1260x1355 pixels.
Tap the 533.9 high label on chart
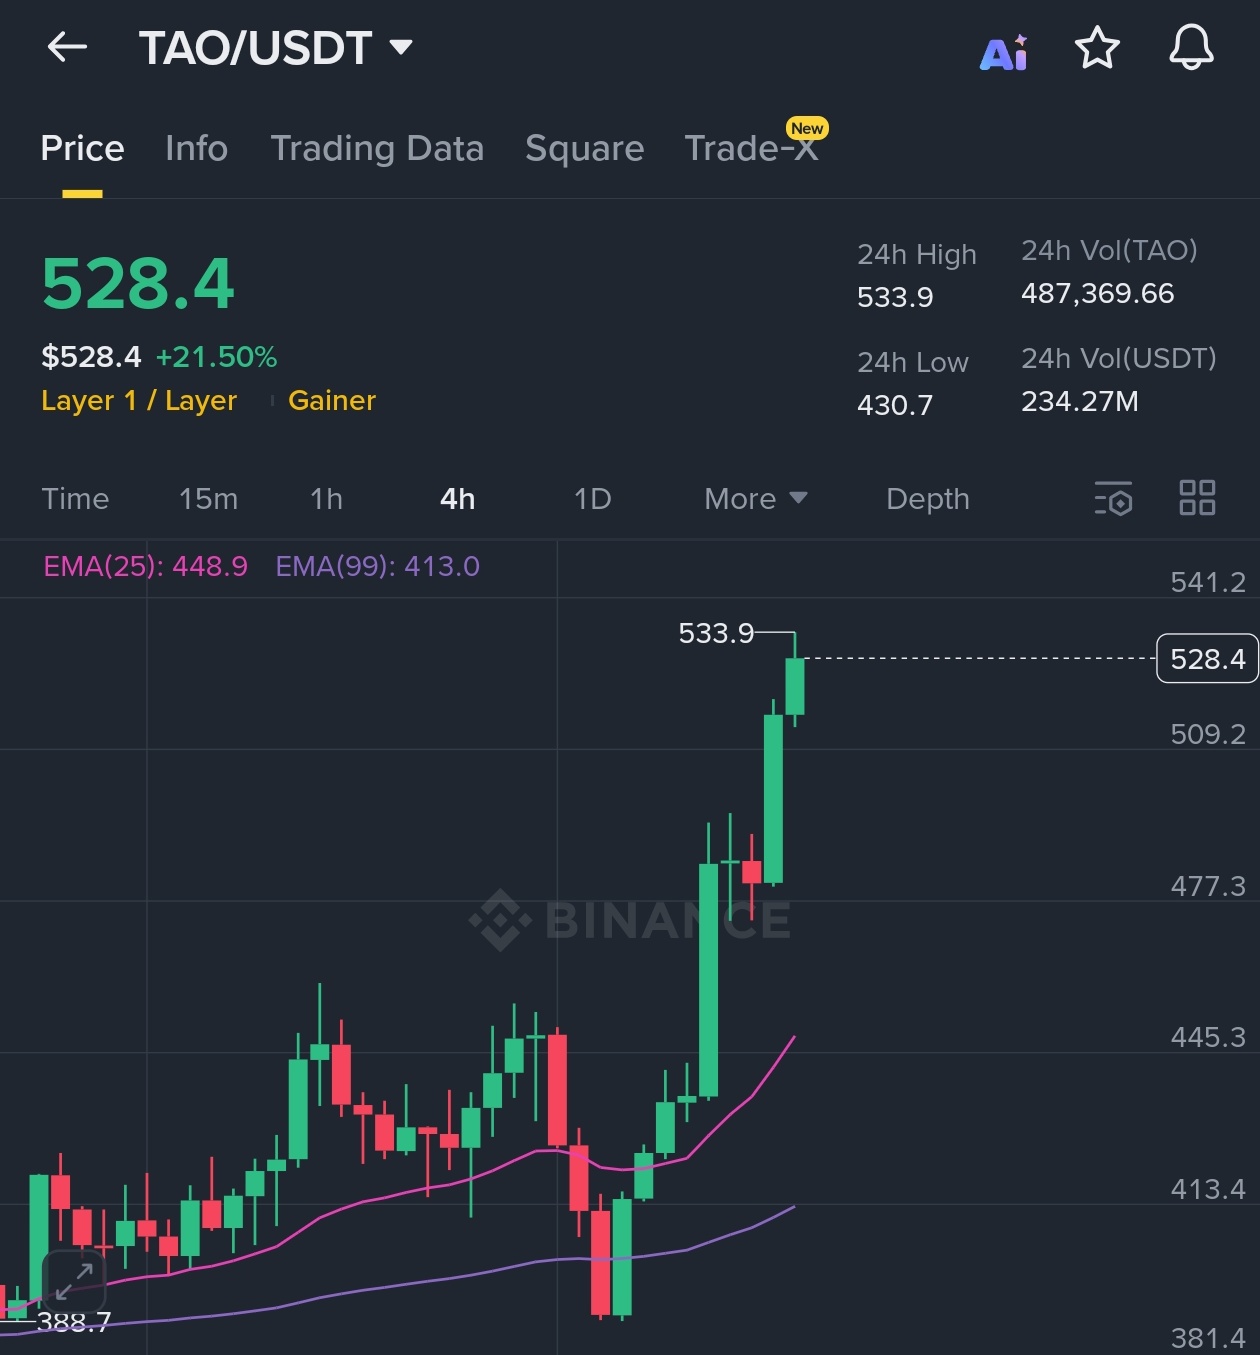pos(716,633)
